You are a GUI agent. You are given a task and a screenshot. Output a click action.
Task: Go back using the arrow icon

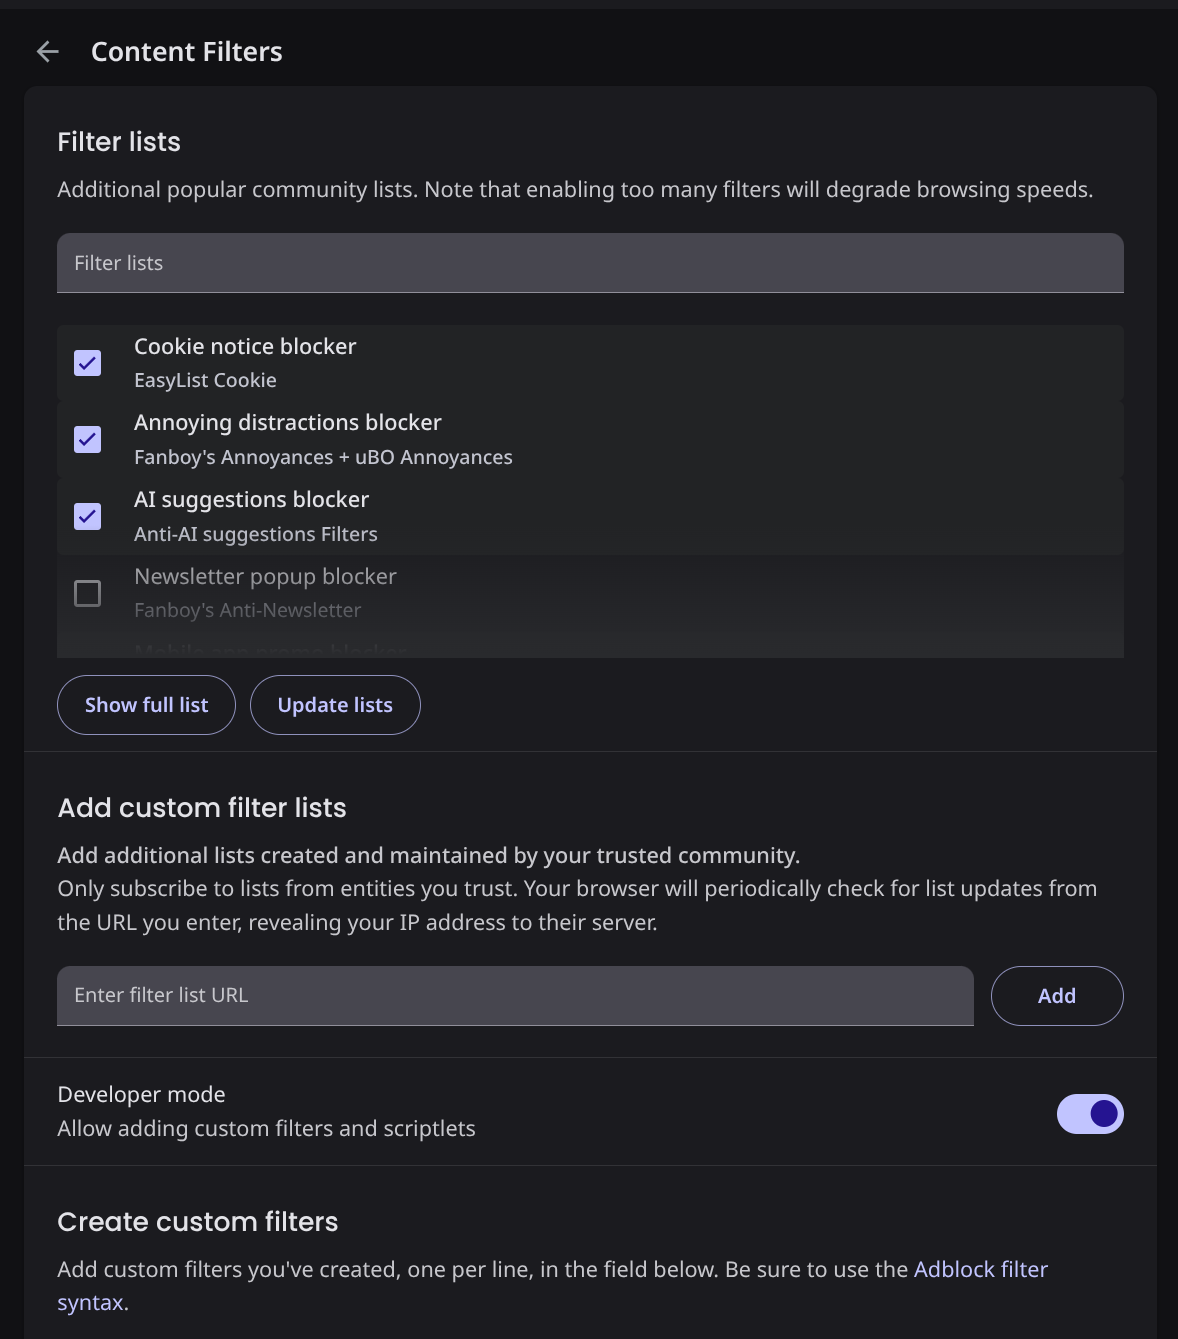47,52
